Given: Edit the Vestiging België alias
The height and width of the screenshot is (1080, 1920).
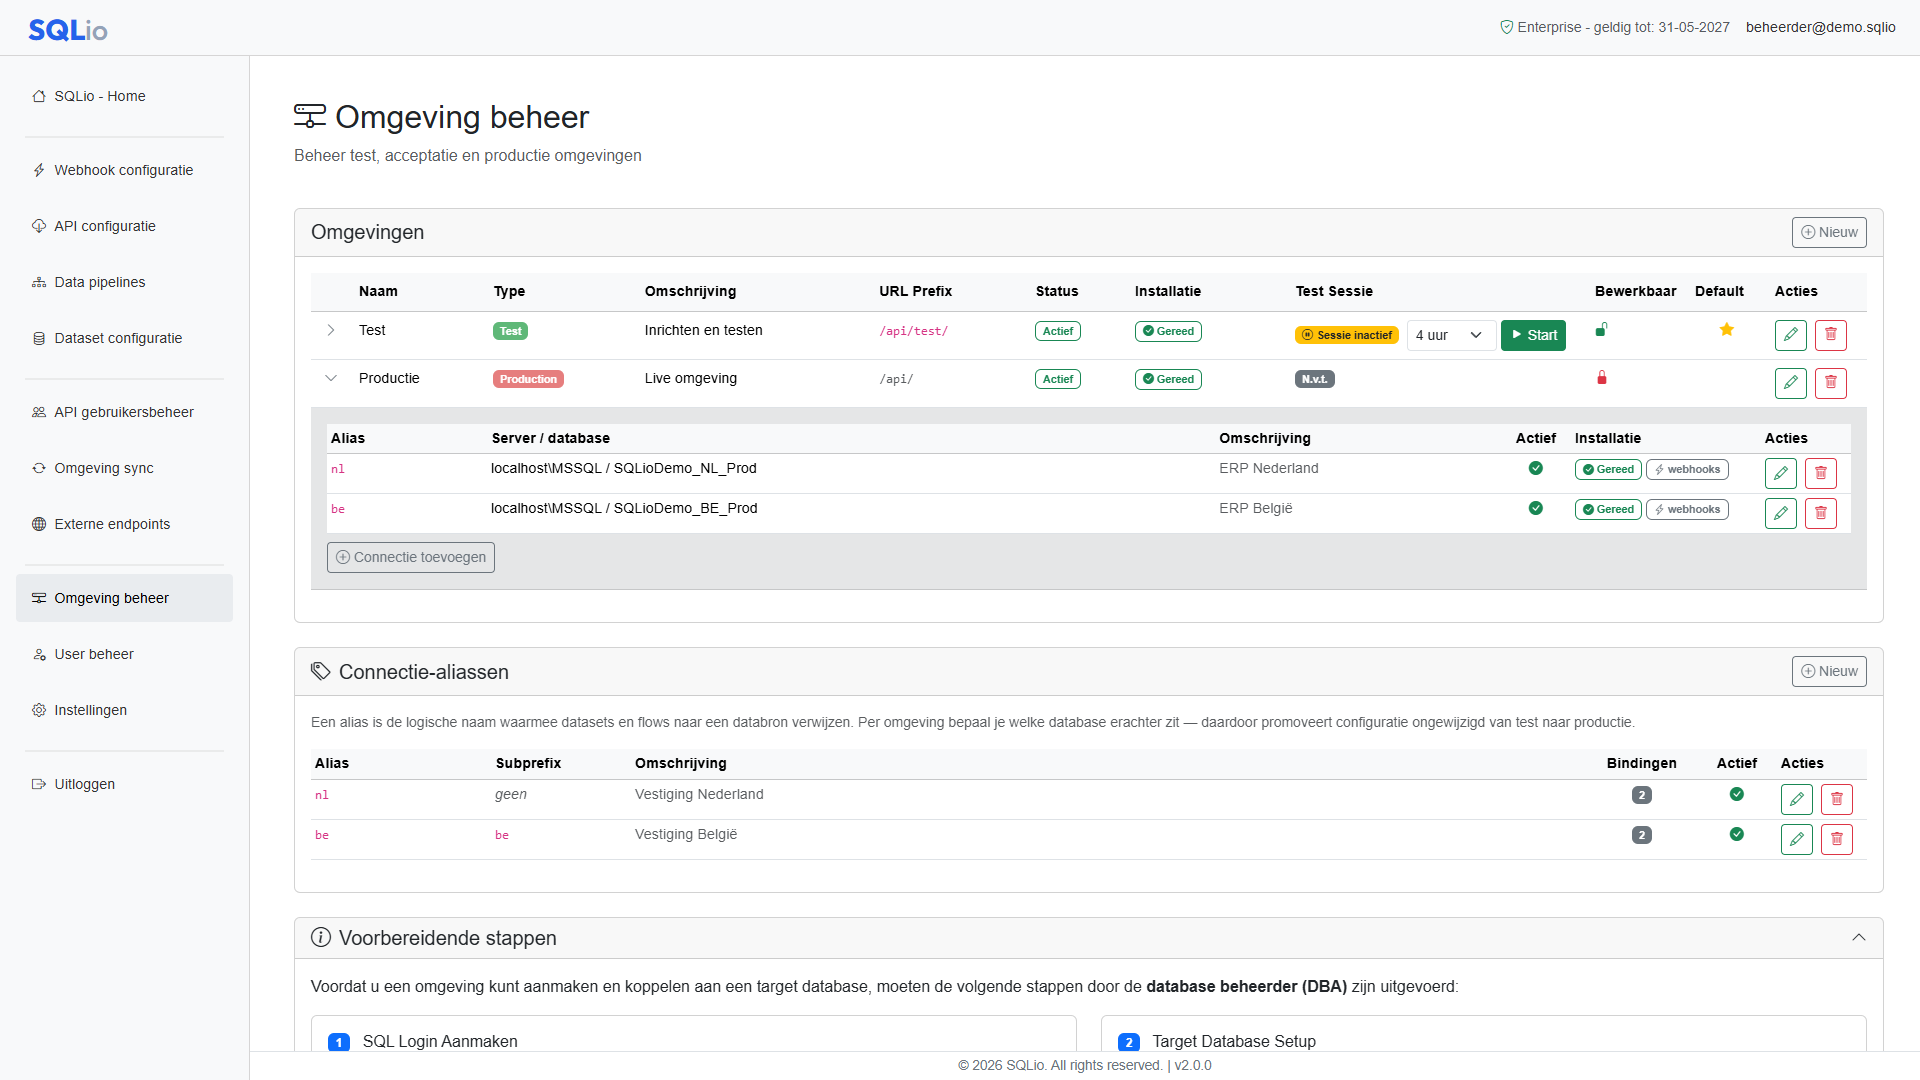Looking at the screenshot, I should pyautogui.click(x=1796, y=839).
